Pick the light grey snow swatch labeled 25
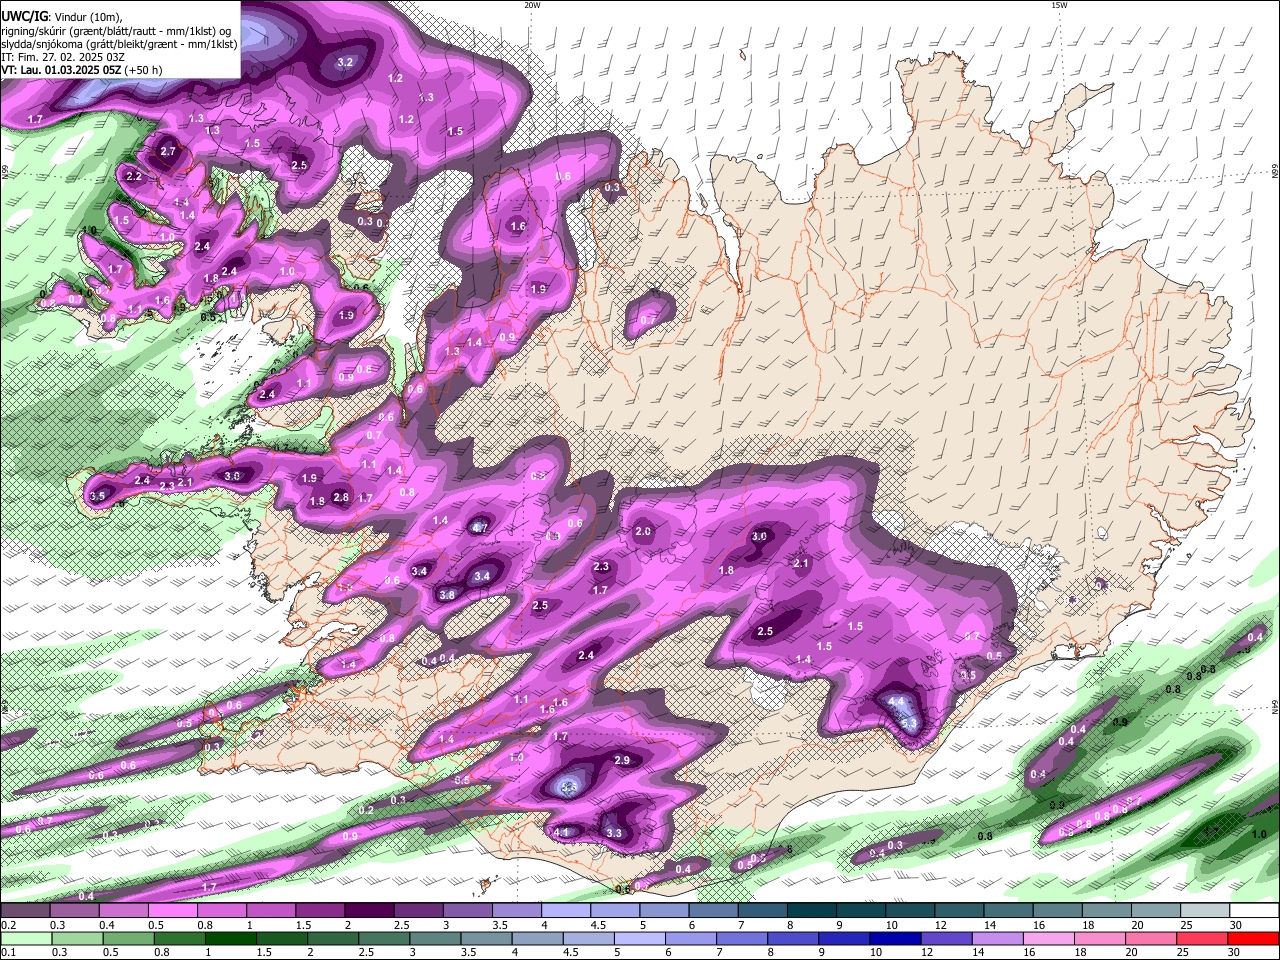 pyautogui.click(x=1205, y=911)
